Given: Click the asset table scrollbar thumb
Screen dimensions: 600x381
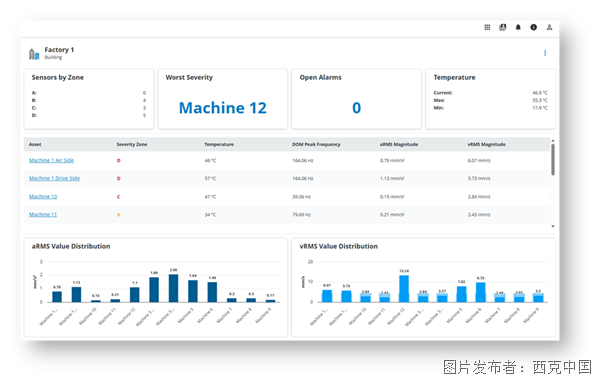Looking at the screenshot, I should click(x=553, y=160).
